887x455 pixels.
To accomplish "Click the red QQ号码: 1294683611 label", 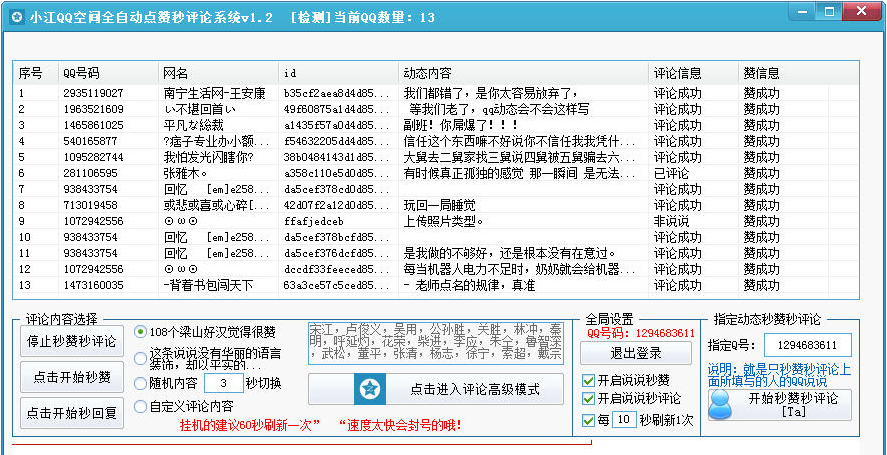I will coord(641,332).
